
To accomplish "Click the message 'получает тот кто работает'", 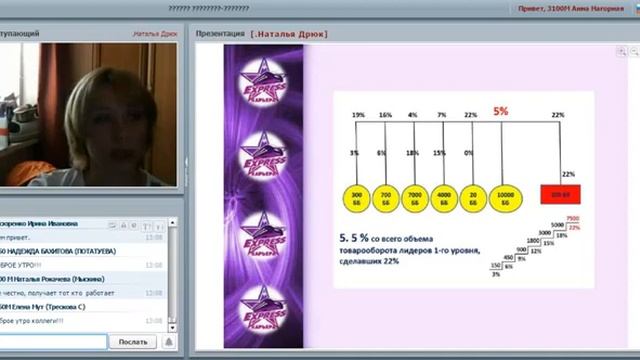I will coord(57,293).
